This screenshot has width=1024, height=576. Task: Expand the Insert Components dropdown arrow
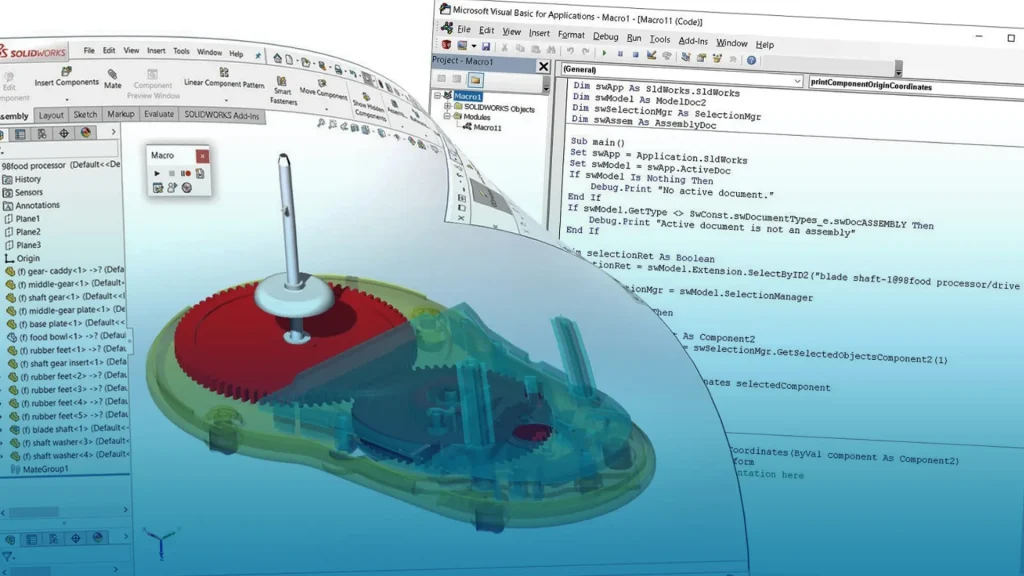coord(67,99)
